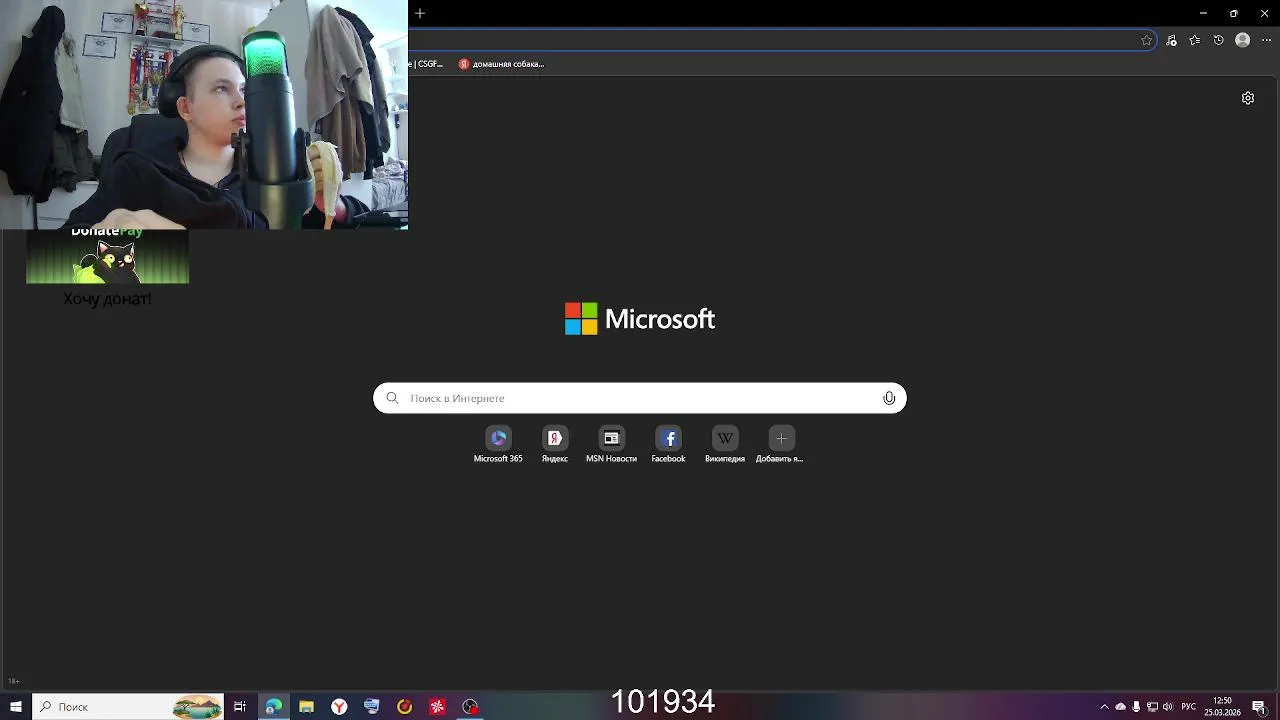Click the Microsoft logo
Image resolution: width=1280 pixels, height=720 pixels.
tap(640, 319)
